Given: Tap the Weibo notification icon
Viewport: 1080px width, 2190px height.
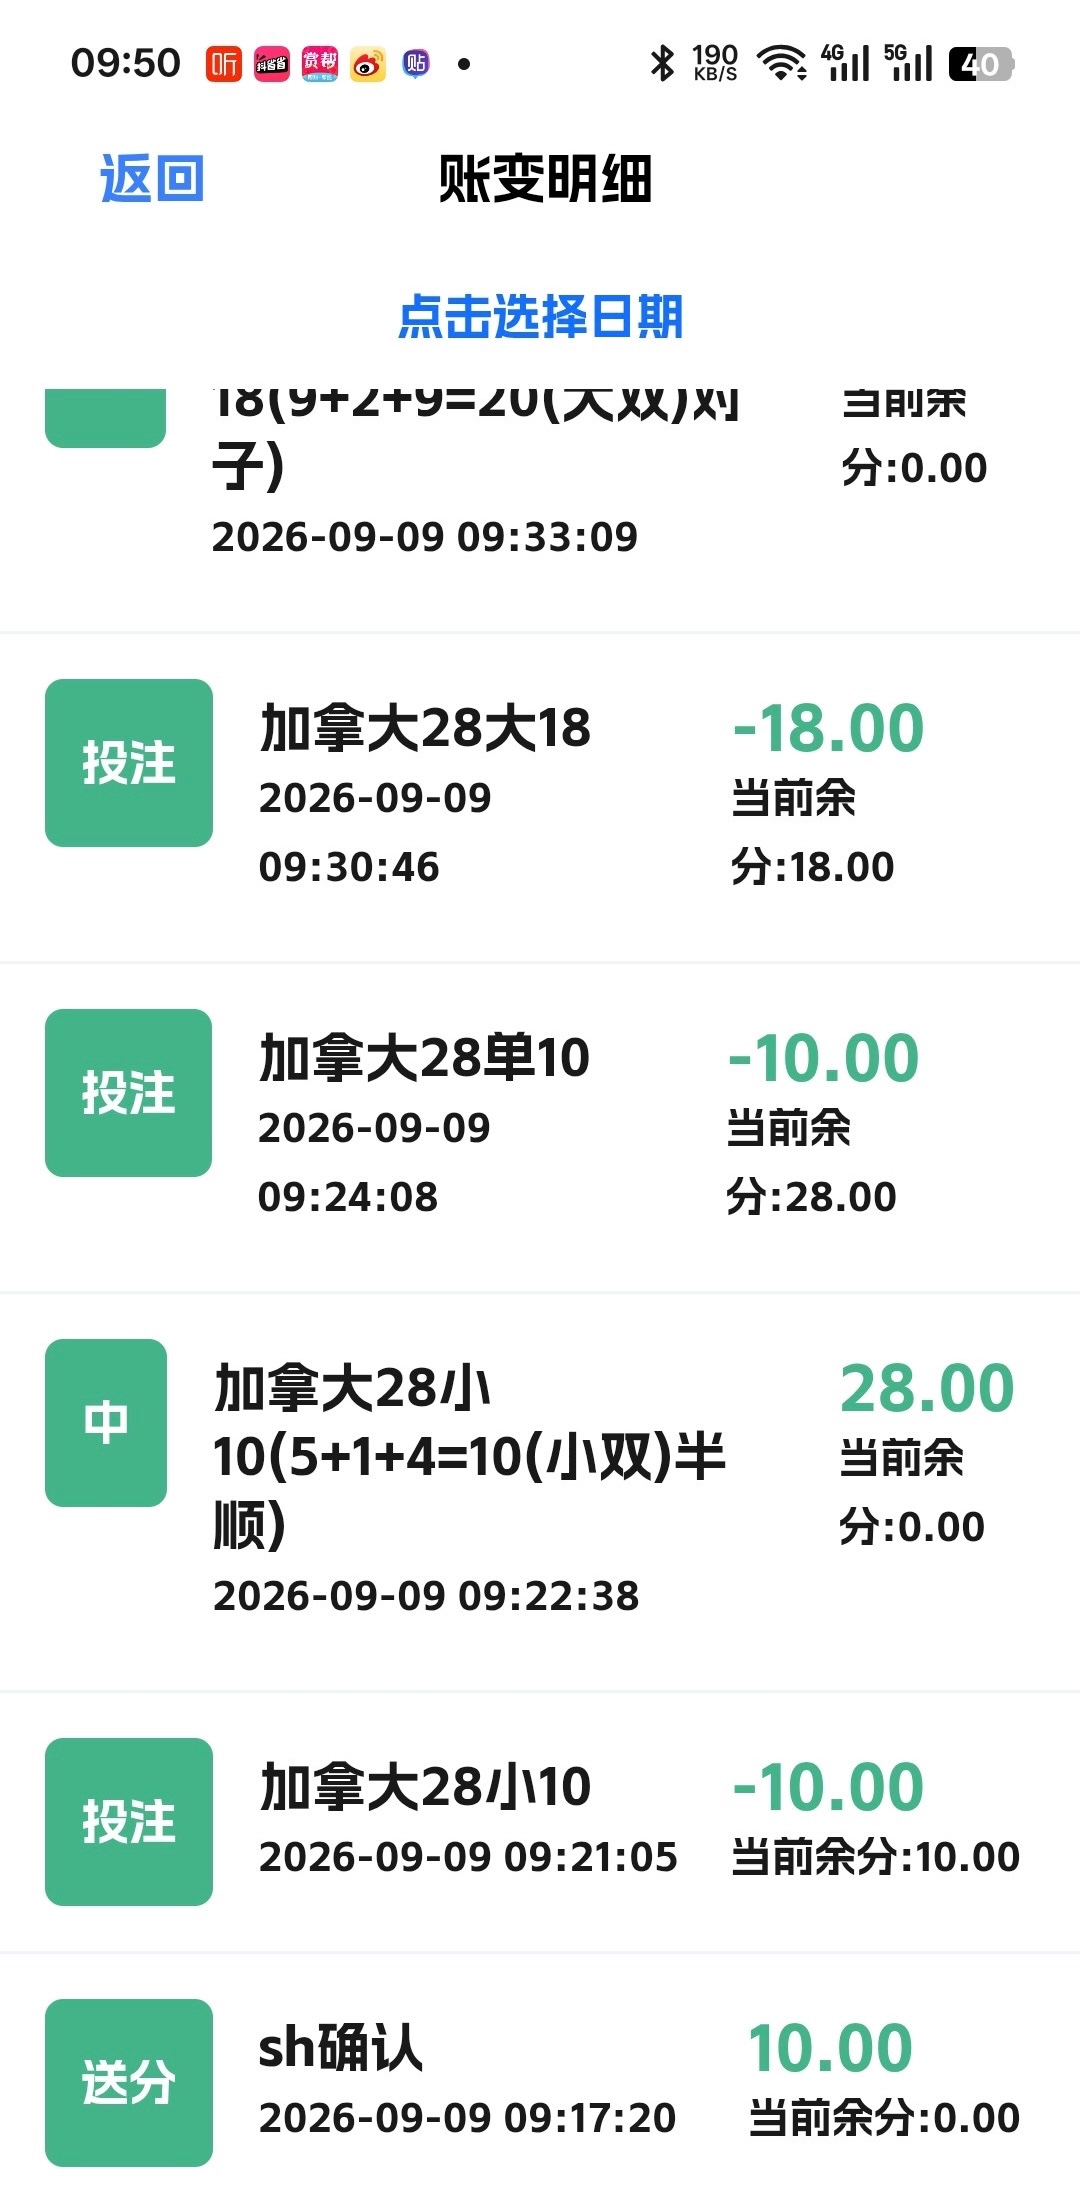Looking at the screenshot, I should (x=368, y=64).
